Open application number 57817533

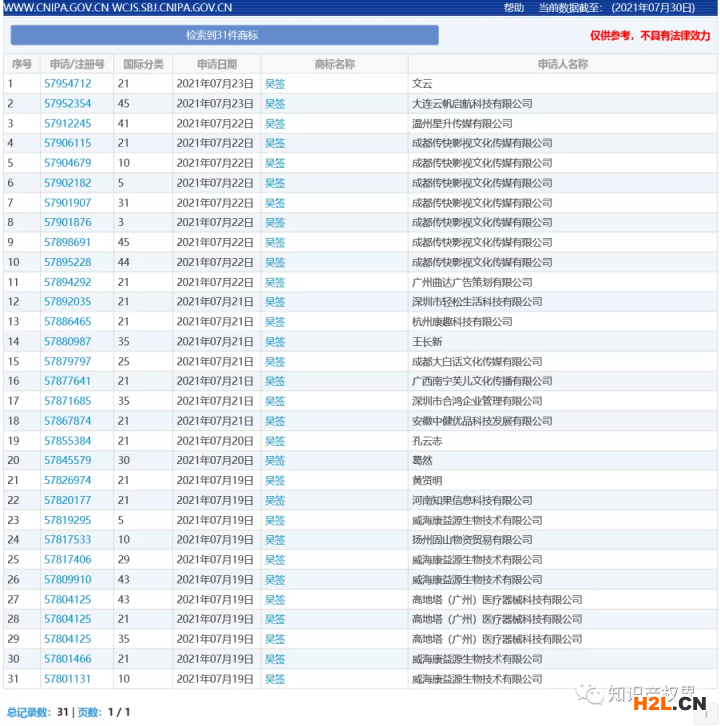(67, 540)
